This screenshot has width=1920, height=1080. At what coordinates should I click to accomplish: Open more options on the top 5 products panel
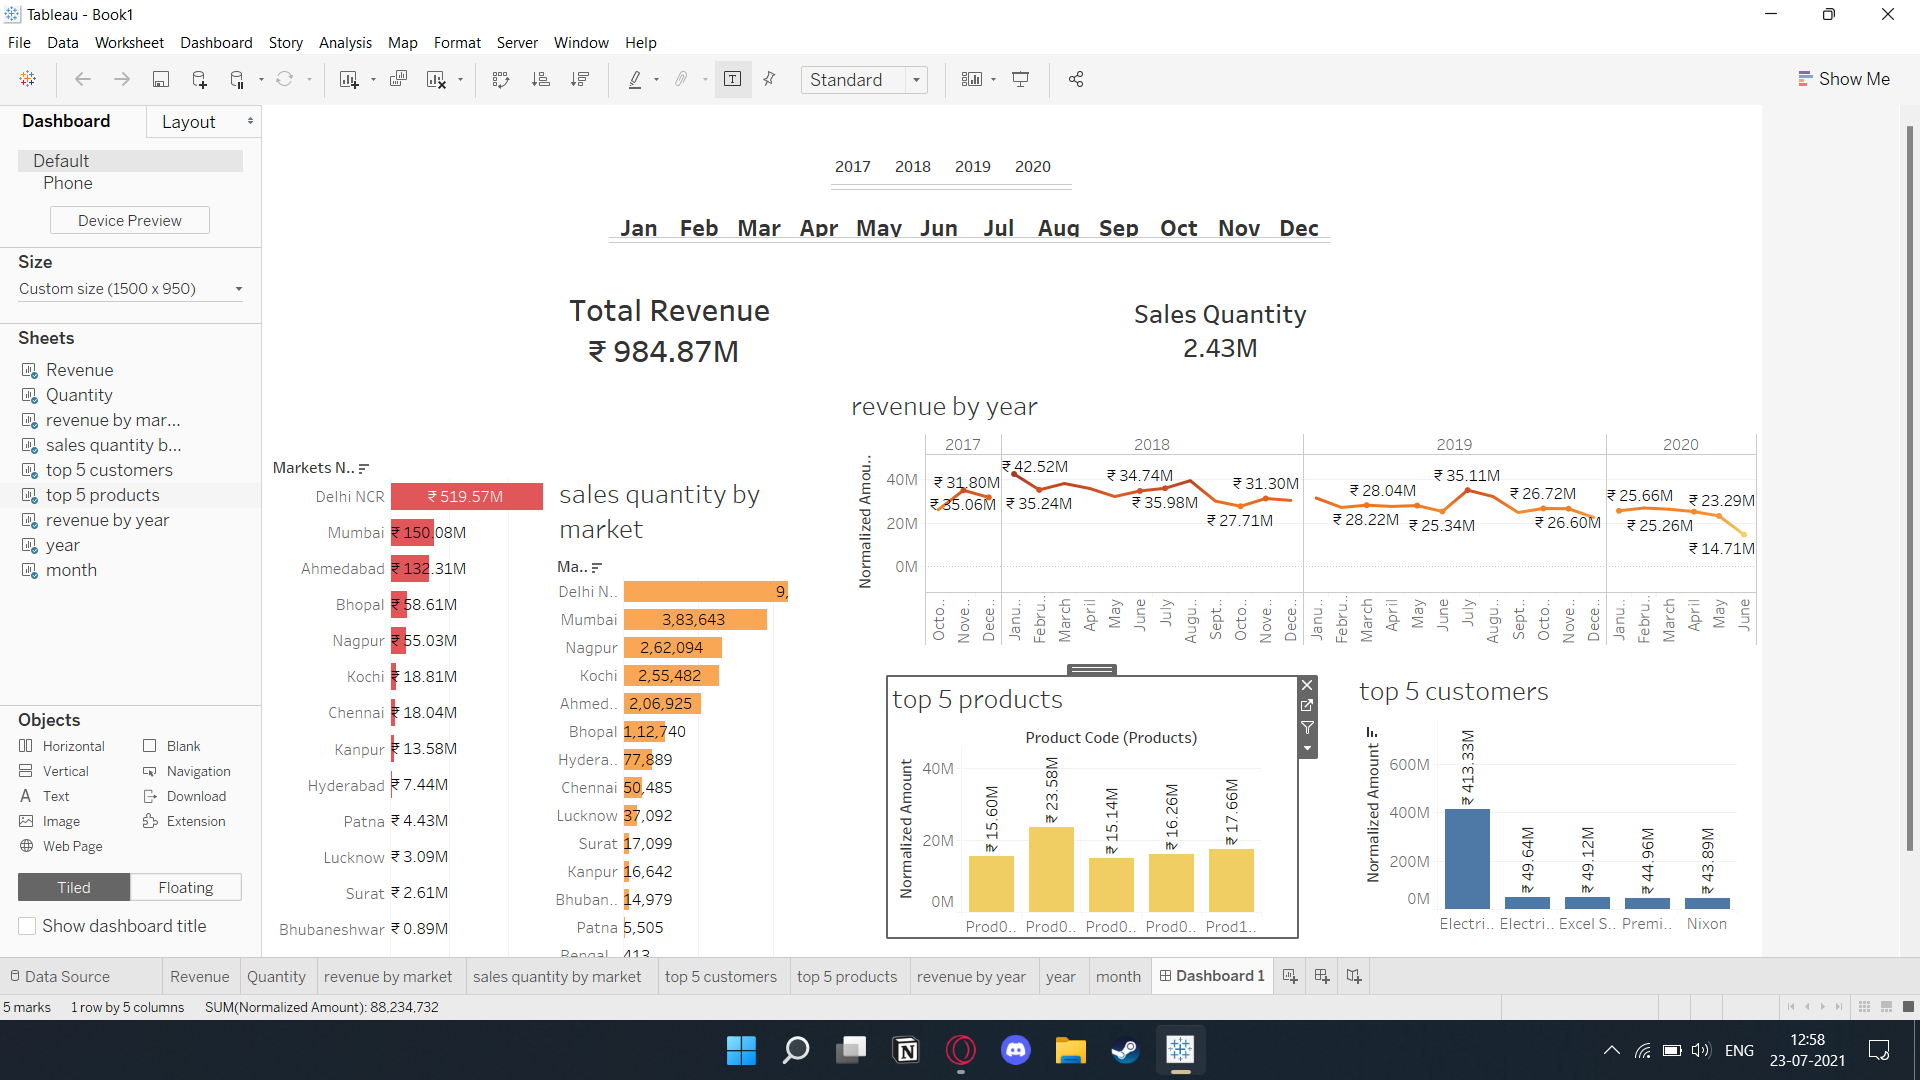(x=1307, y=748)
